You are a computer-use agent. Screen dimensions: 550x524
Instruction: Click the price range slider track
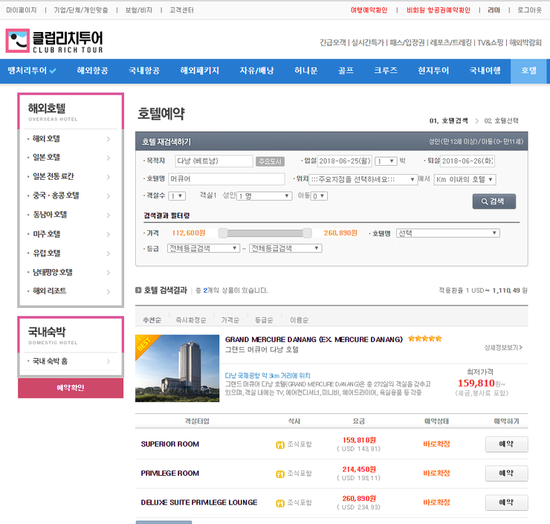click(x=265, y=233)
